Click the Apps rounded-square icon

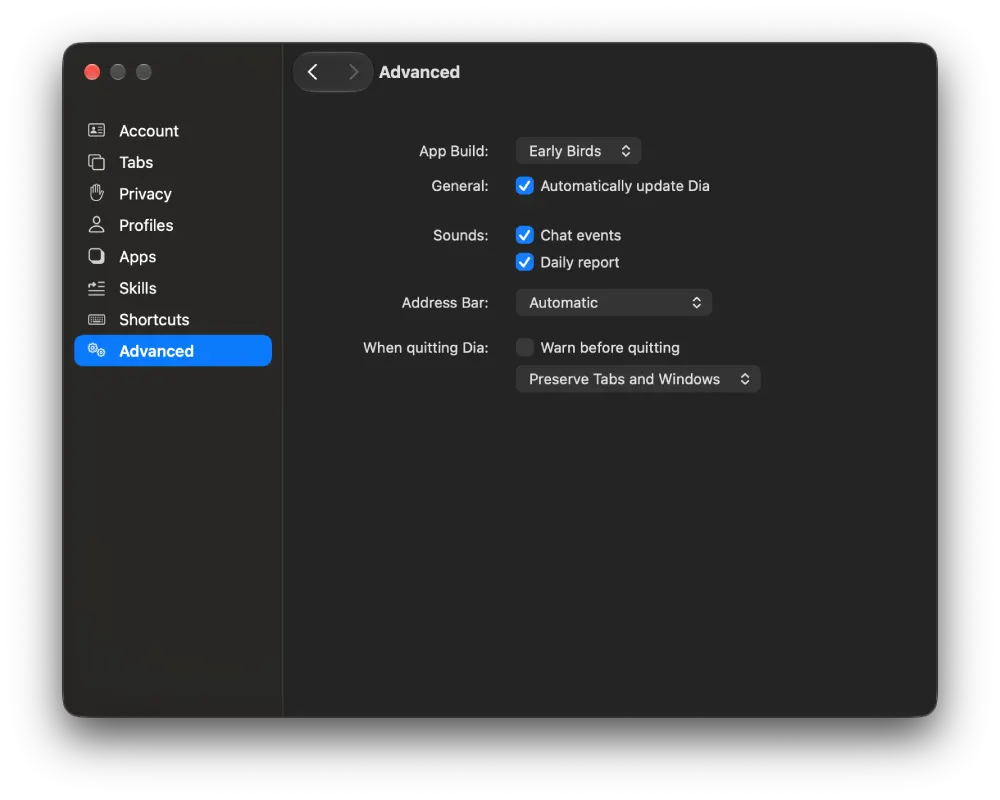(x=96, y=256)
